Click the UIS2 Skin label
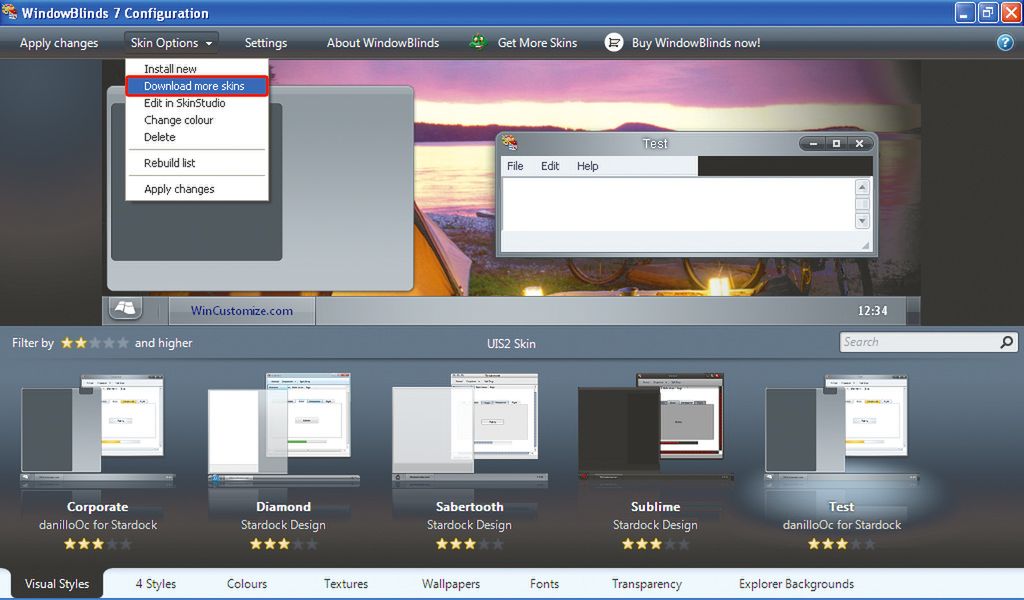 coord(511,343)
